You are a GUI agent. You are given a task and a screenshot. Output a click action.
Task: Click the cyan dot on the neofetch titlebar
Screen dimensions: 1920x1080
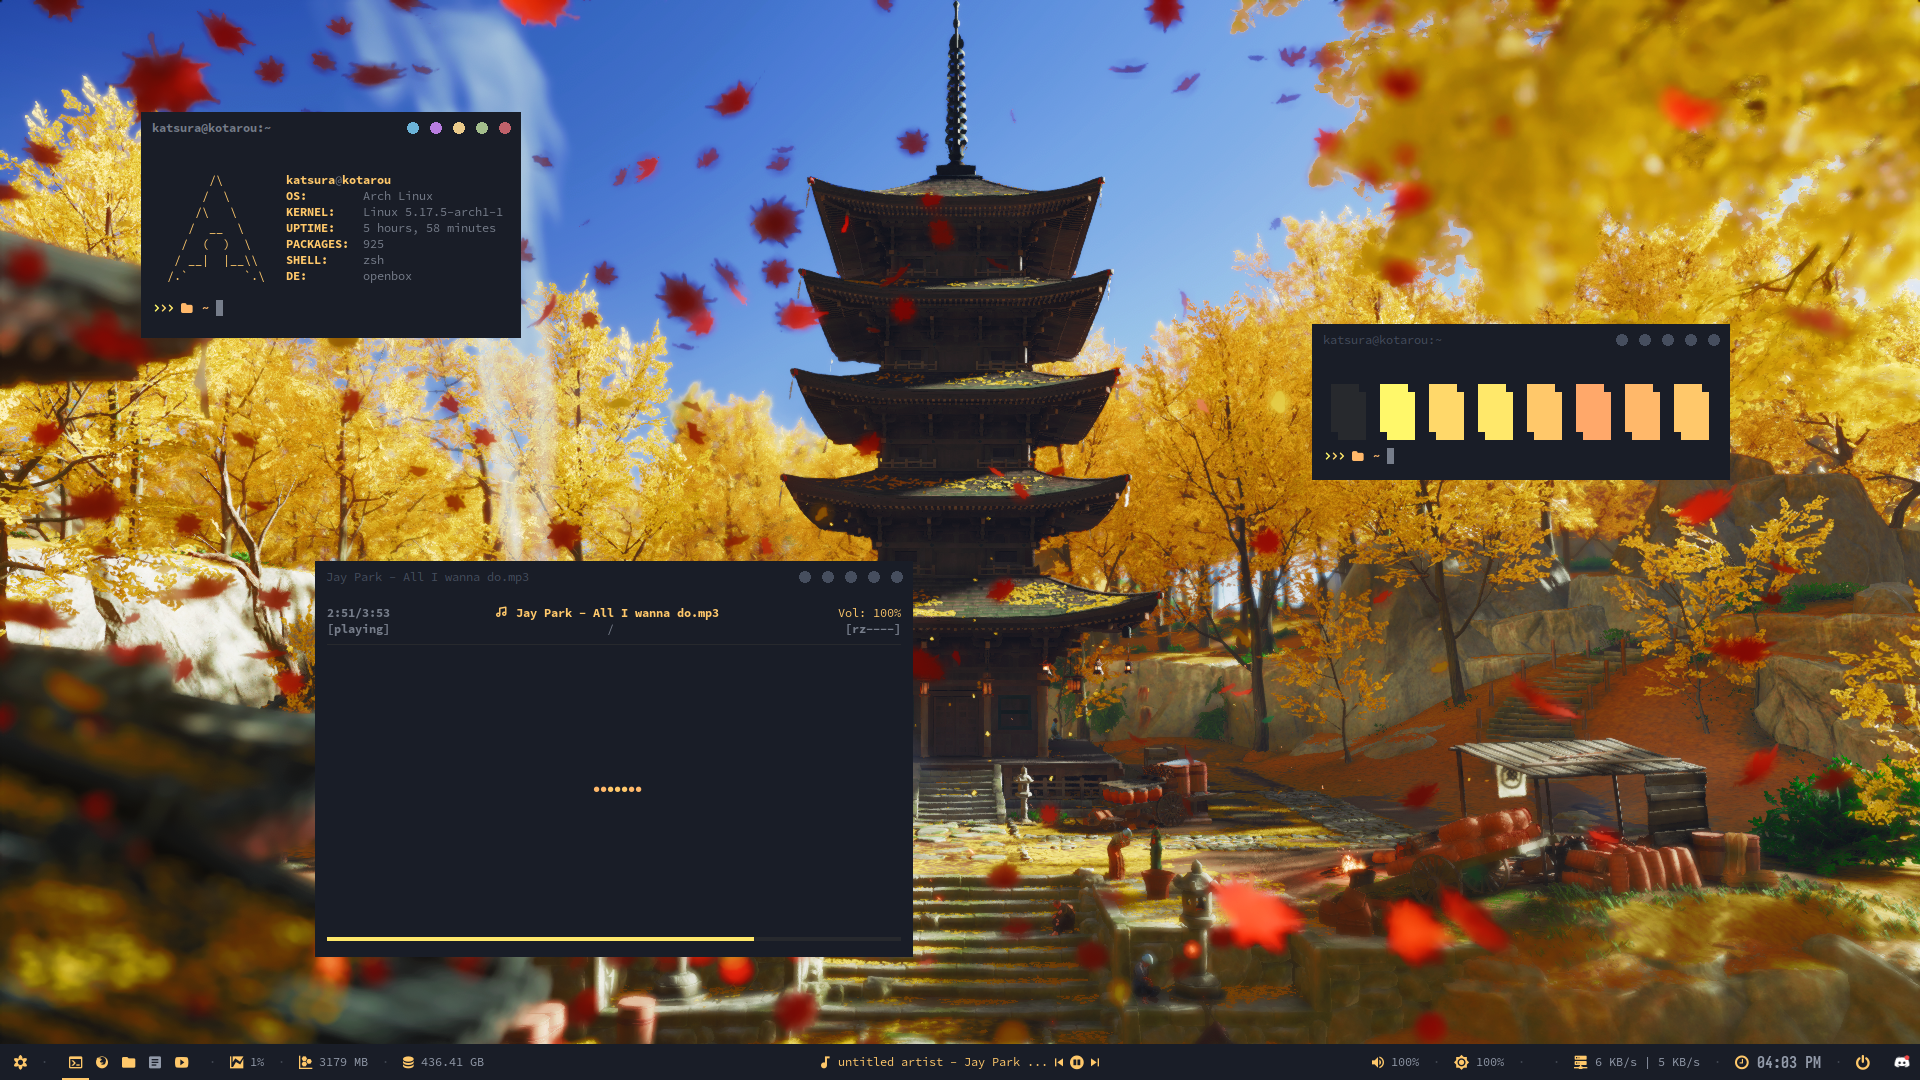[x=413, y=128]
